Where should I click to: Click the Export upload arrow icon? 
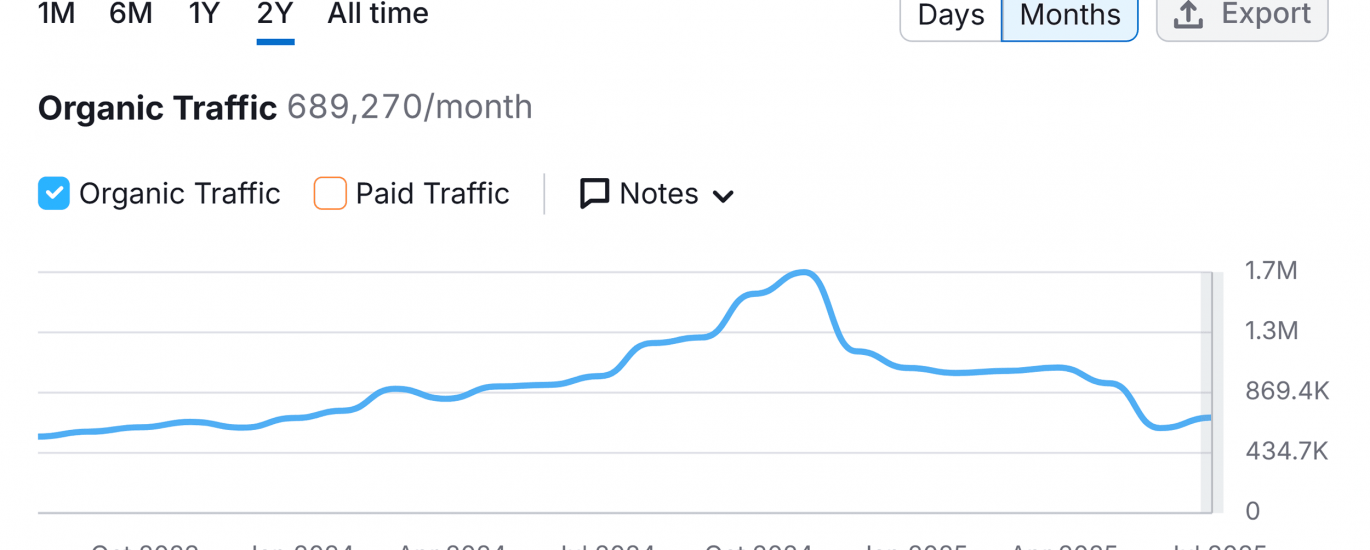point(1188,15)
